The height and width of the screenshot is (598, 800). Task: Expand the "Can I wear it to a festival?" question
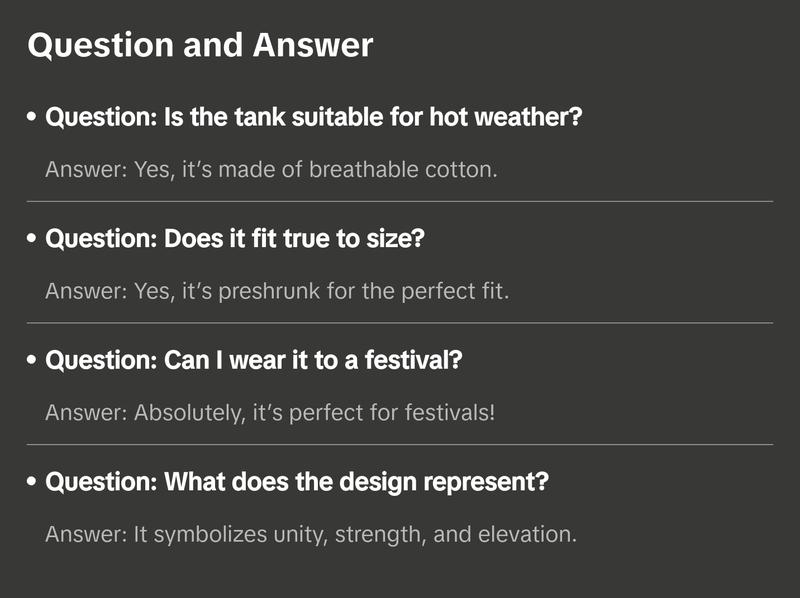[x=254, y=361]
